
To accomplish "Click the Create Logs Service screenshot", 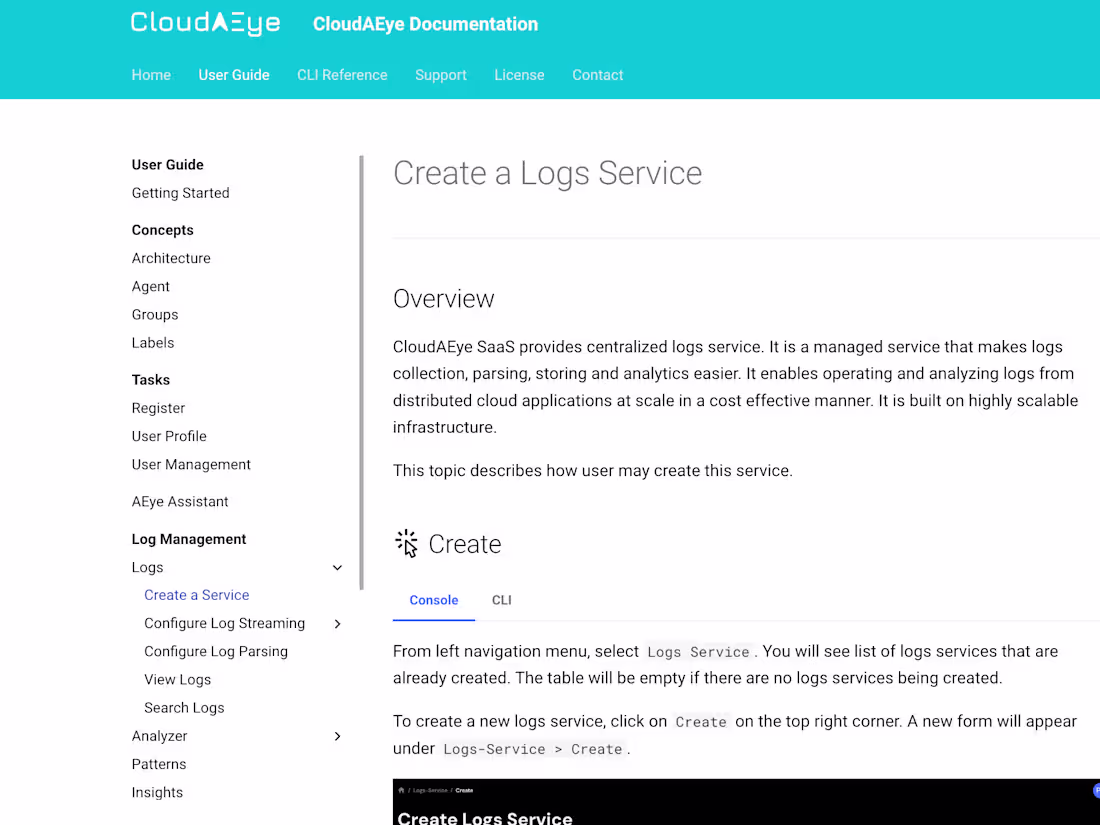I will (745, 808).
